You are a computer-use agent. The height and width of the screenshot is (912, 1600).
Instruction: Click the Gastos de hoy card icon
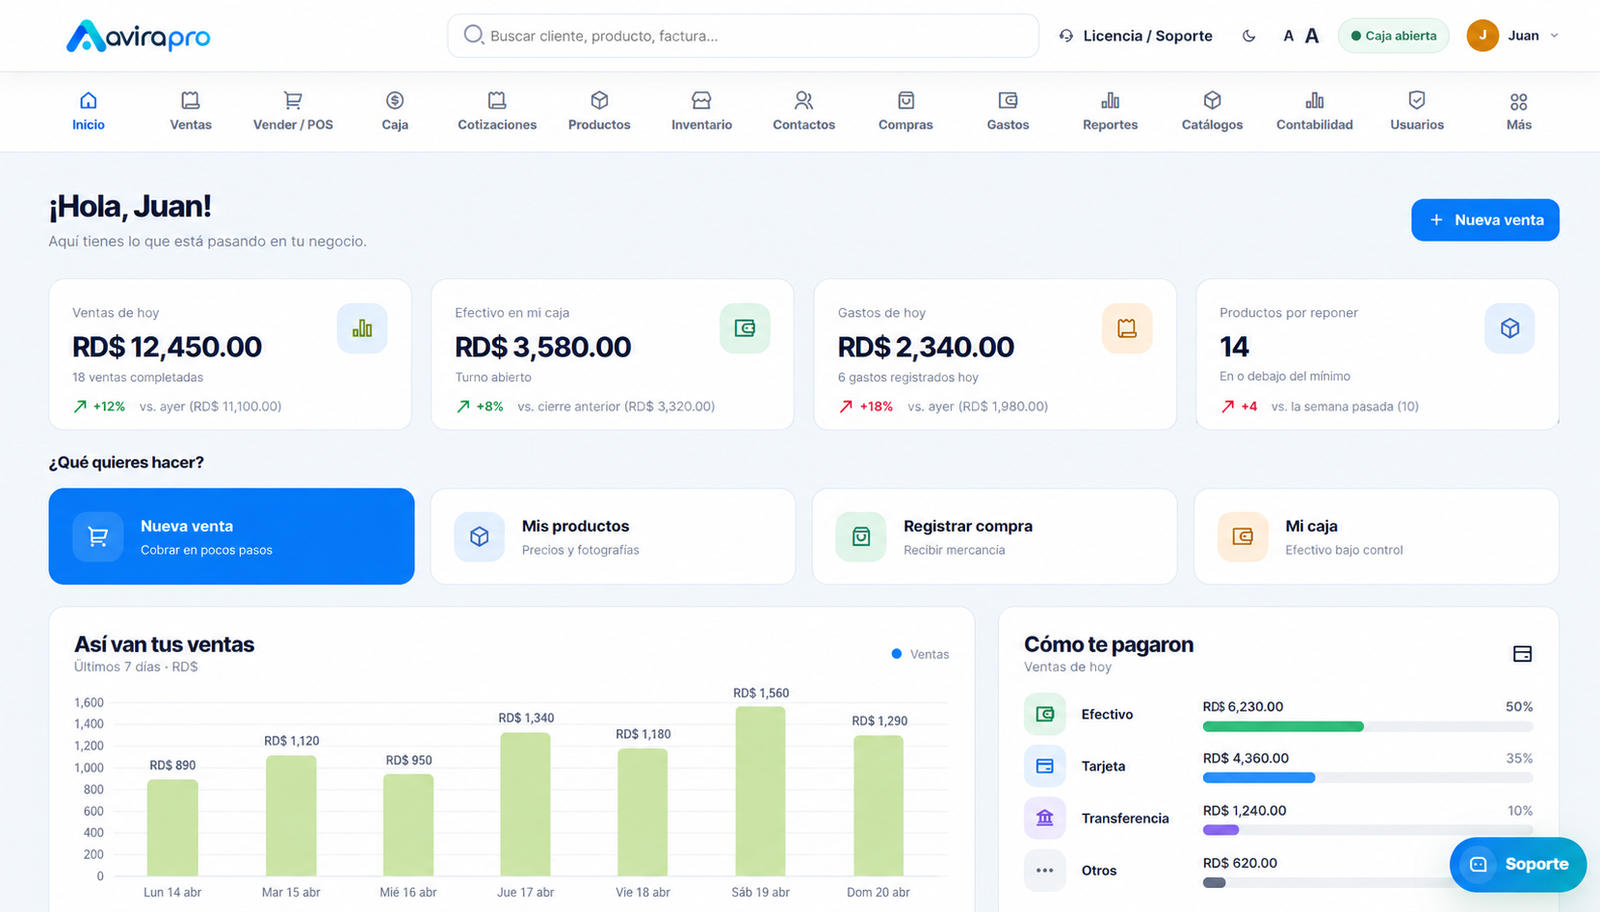point(1127,328)
